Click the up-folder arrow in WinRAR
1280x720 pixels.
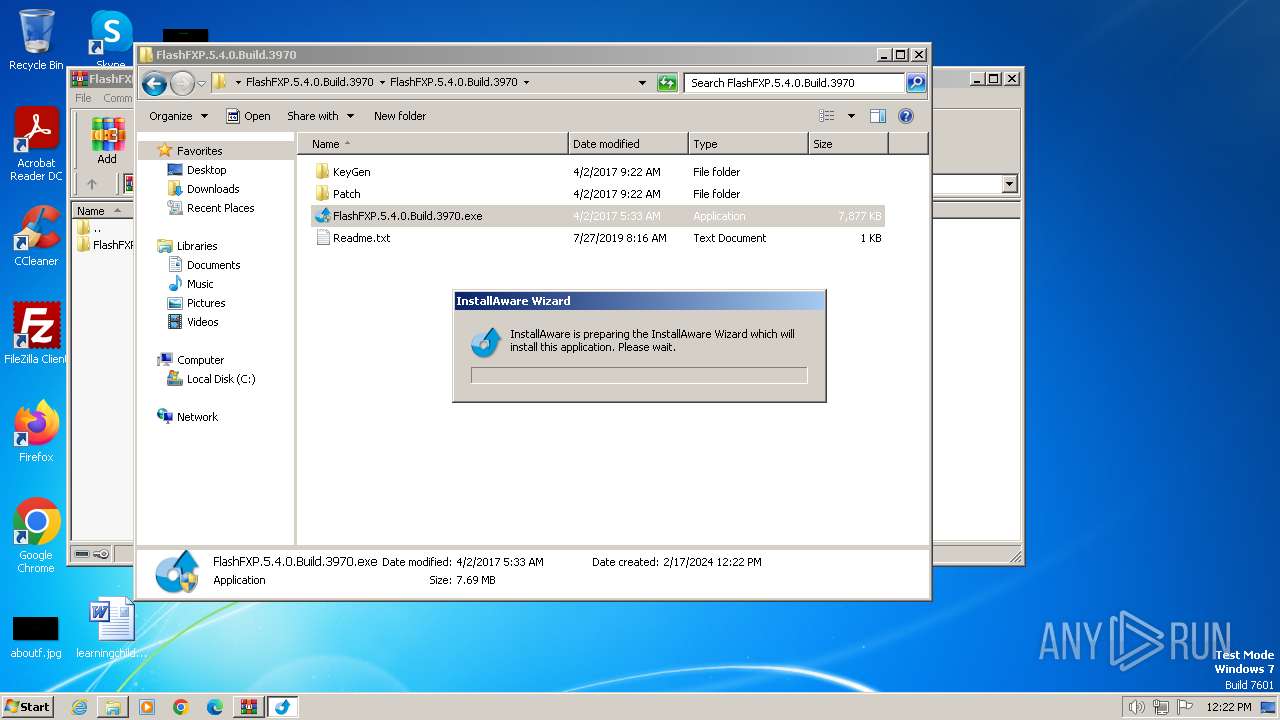tap(92, 184)
